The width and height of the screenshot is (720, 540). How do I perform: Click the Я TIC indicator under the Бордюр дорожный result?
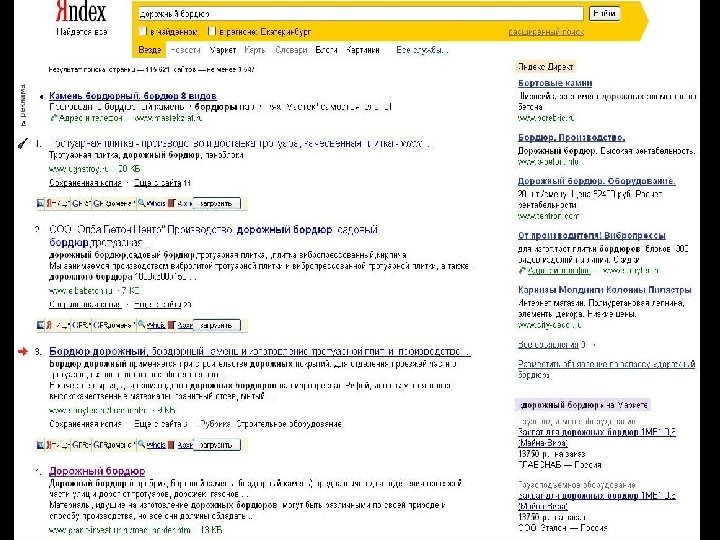point(58,445)
